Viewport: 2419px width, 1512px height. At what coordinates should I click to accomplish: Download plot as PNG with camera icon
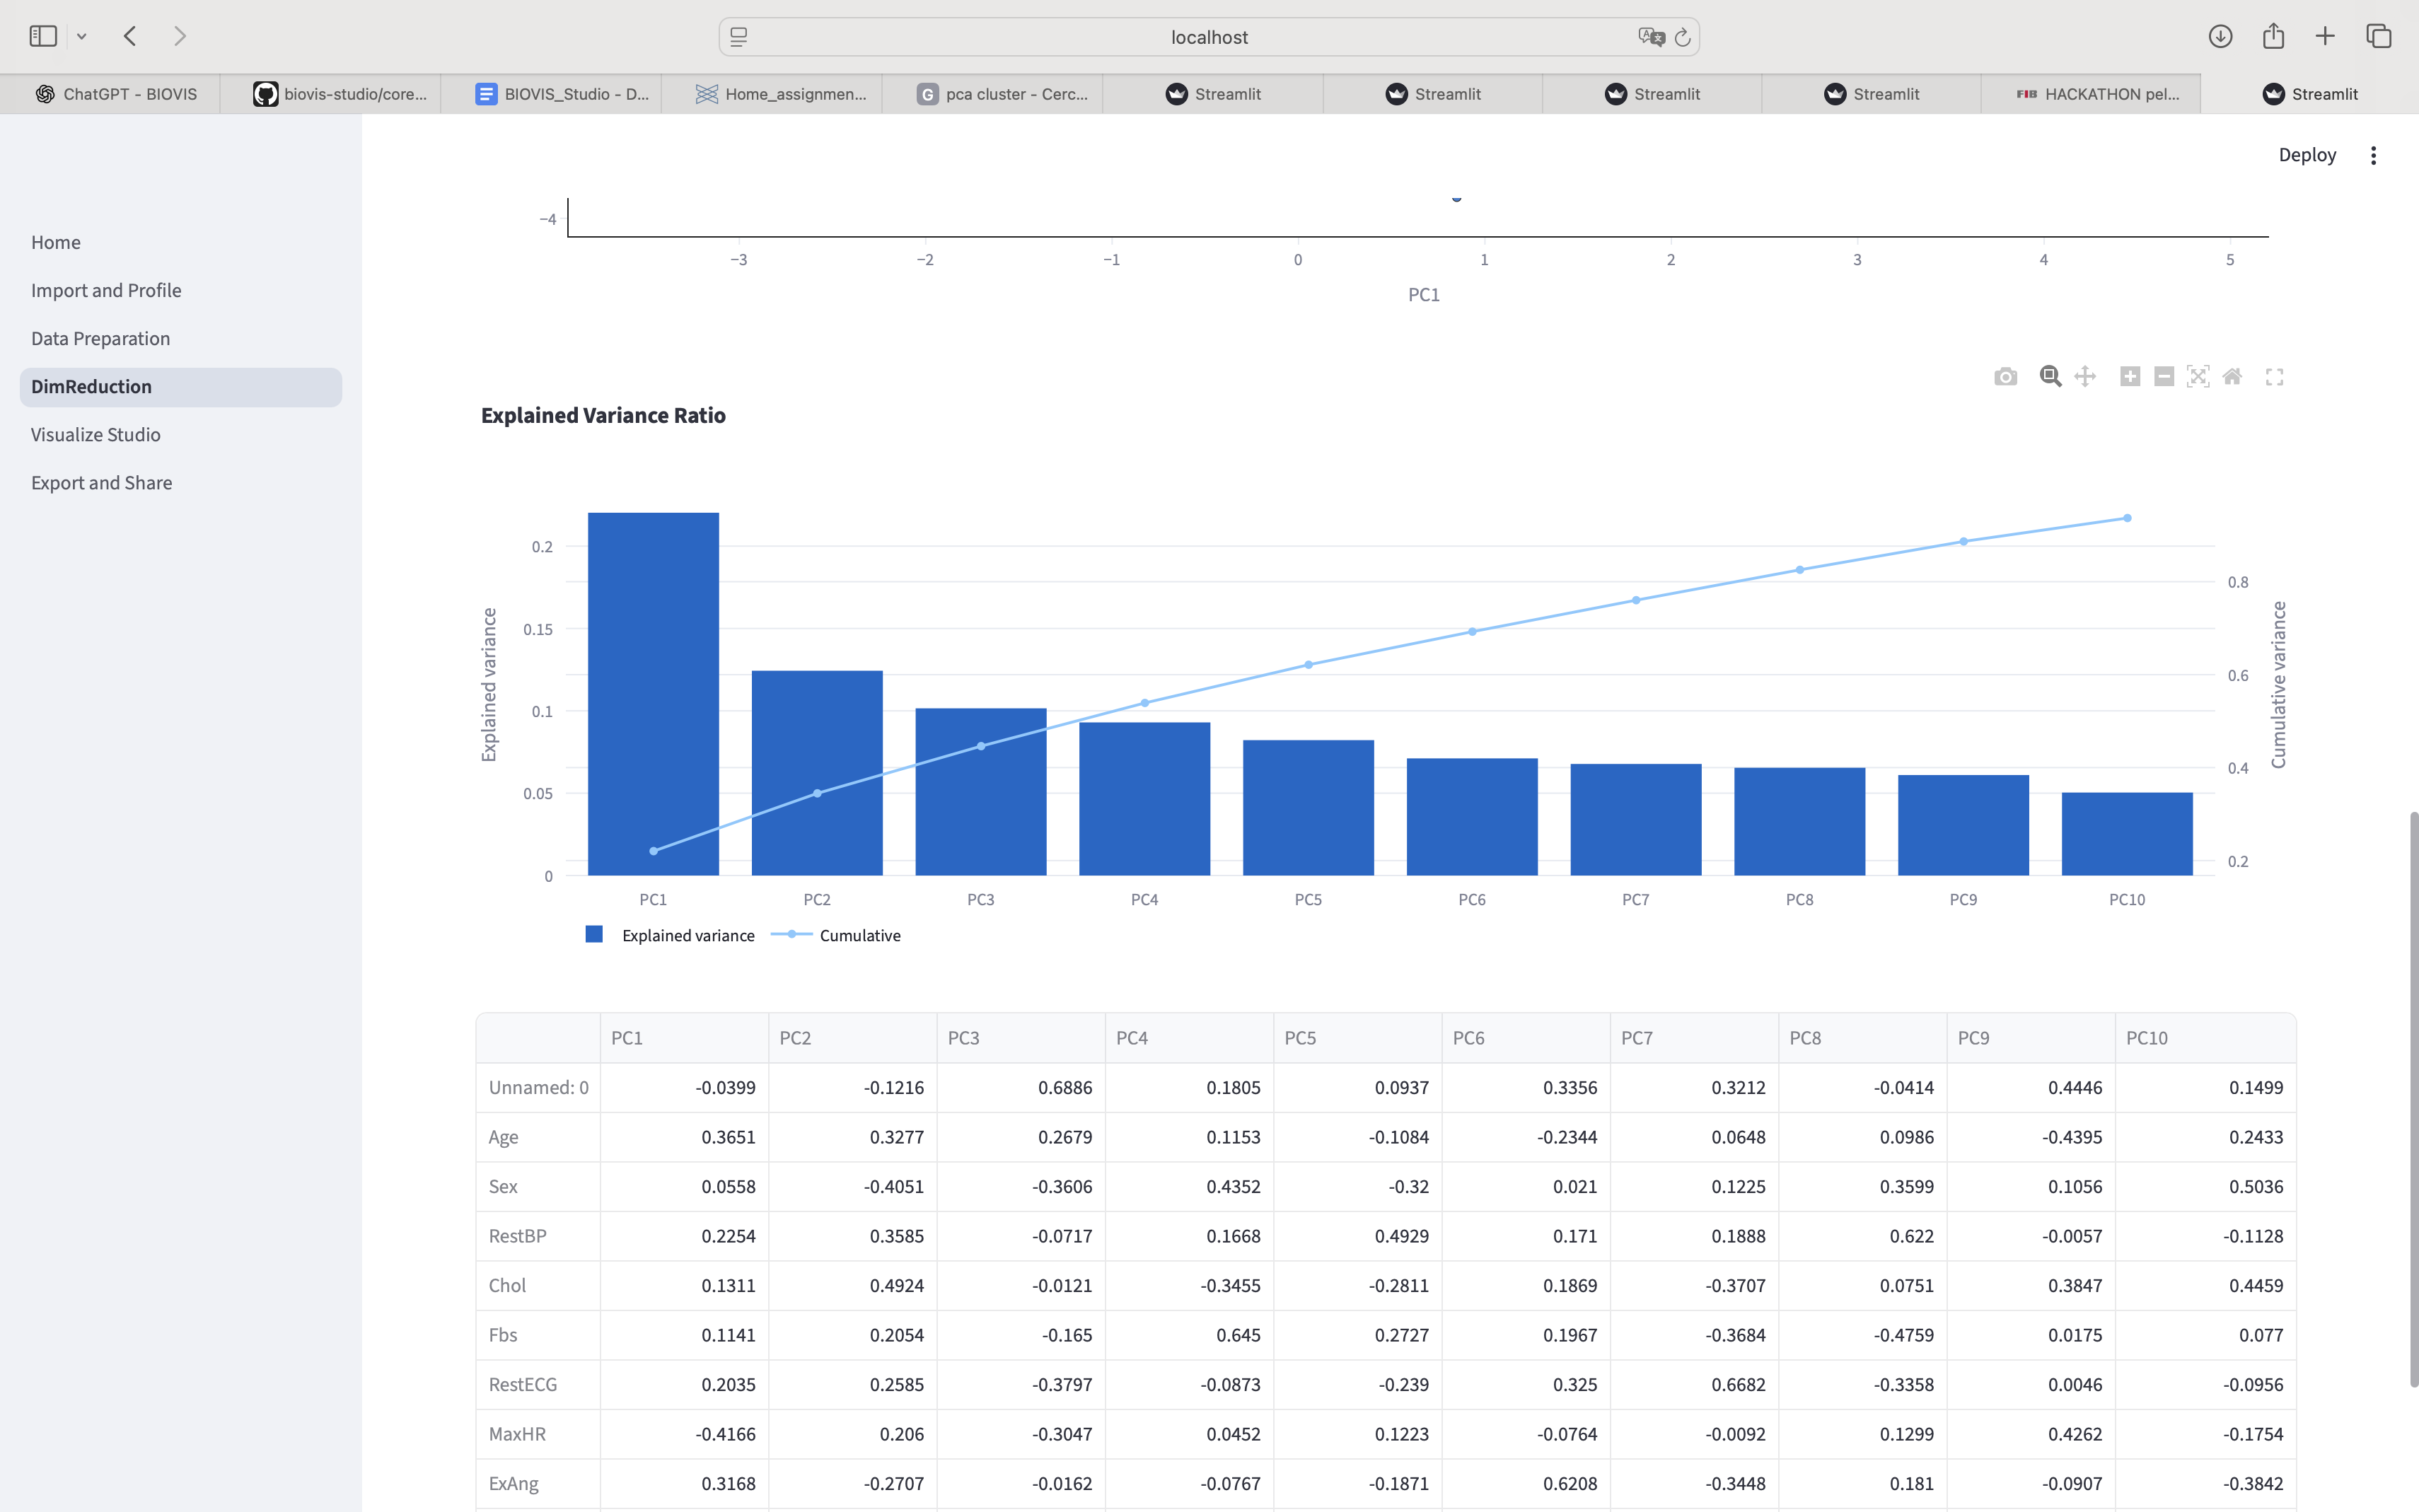click(2005, 377)
